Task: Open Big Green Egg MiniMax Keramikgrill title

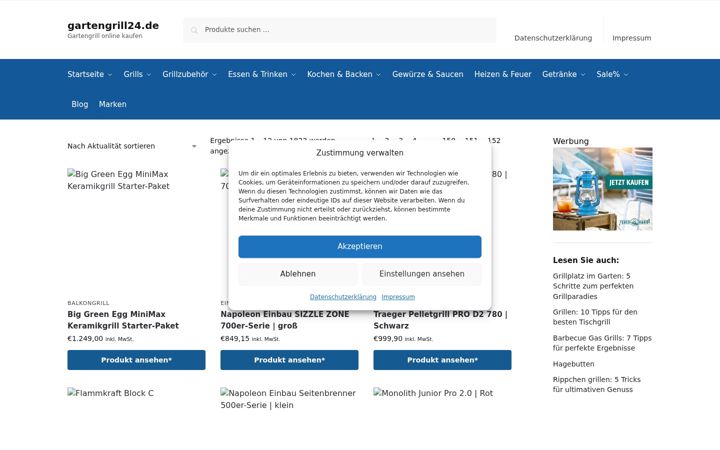Action: pyautogui.click(x=123, y=320)
